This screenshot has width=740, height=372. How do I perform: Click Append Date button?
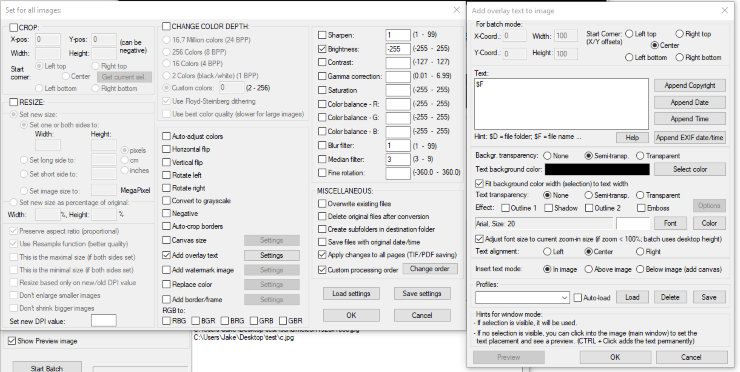tap(690, 102)
